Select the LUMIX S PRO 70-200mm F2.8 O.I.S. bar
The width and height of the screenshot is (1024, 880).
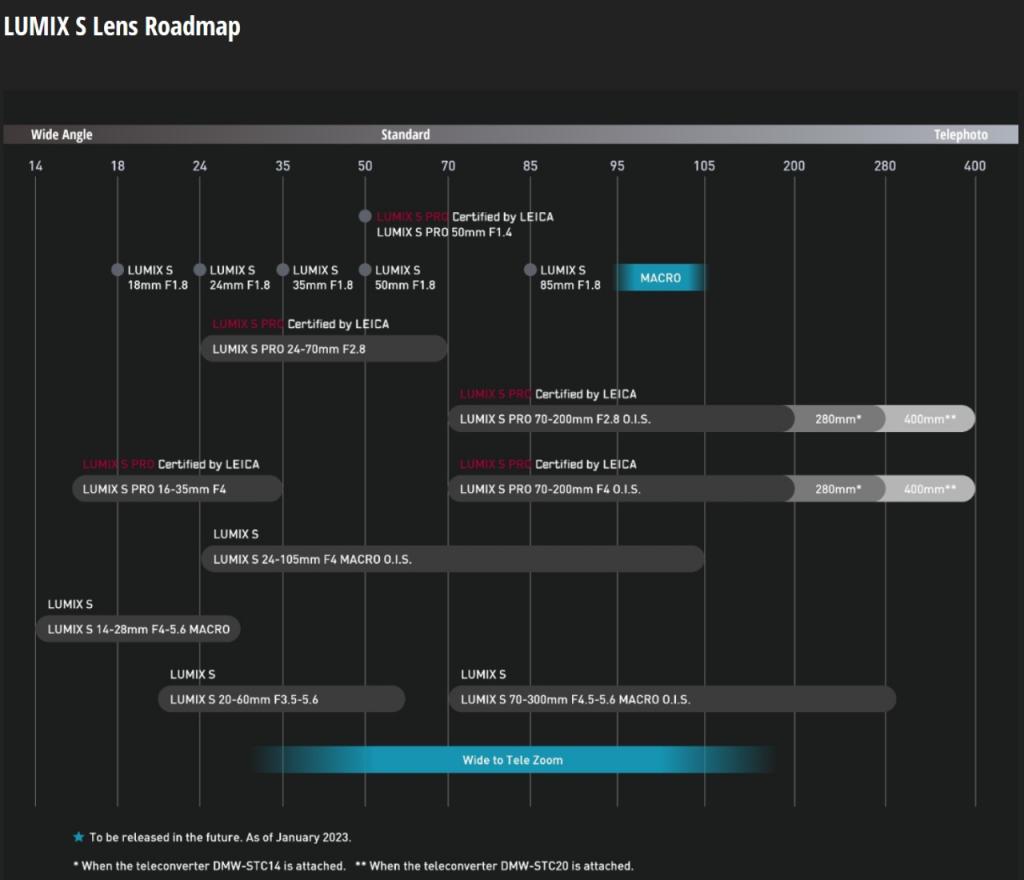[621, 418]
